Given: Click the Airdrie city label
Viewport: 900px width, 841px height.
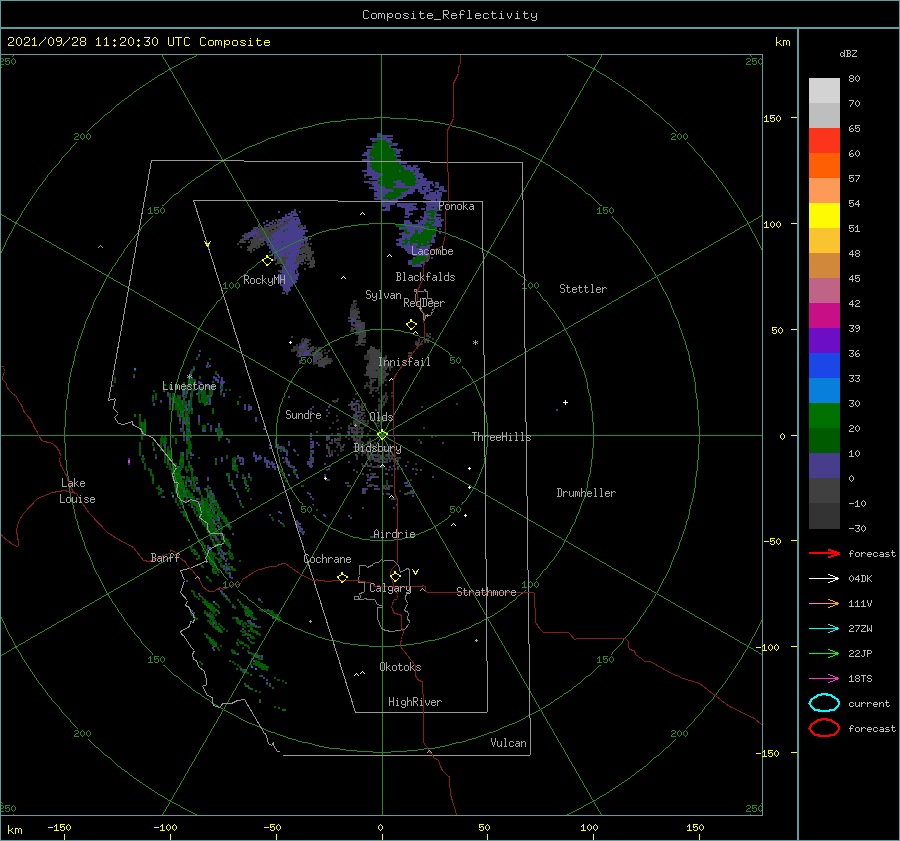Looking at the screenshot, I should pos(394,534).
